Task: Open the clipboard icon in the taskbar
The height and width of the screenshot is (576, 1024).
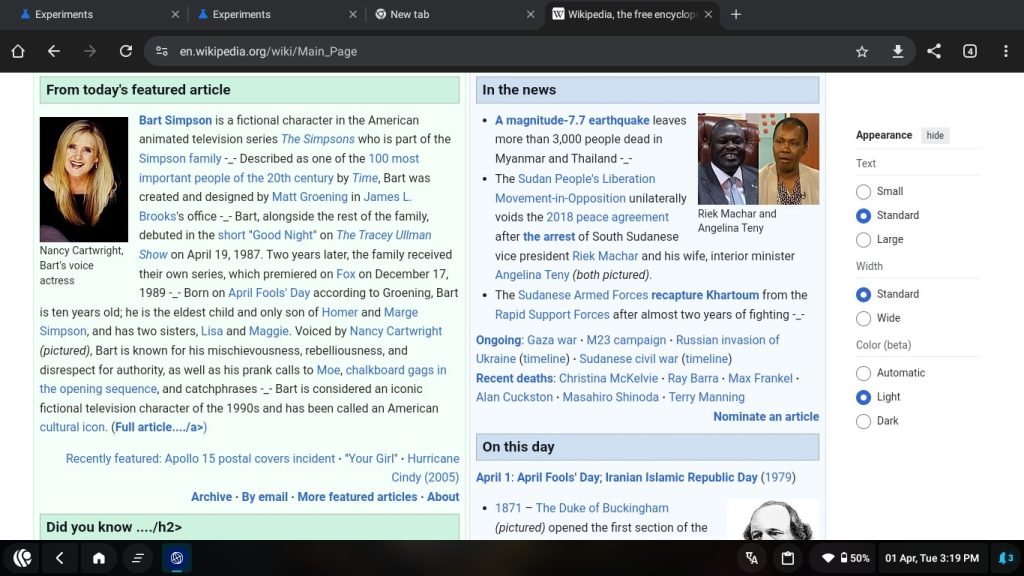Action: (x=787, y=558)
